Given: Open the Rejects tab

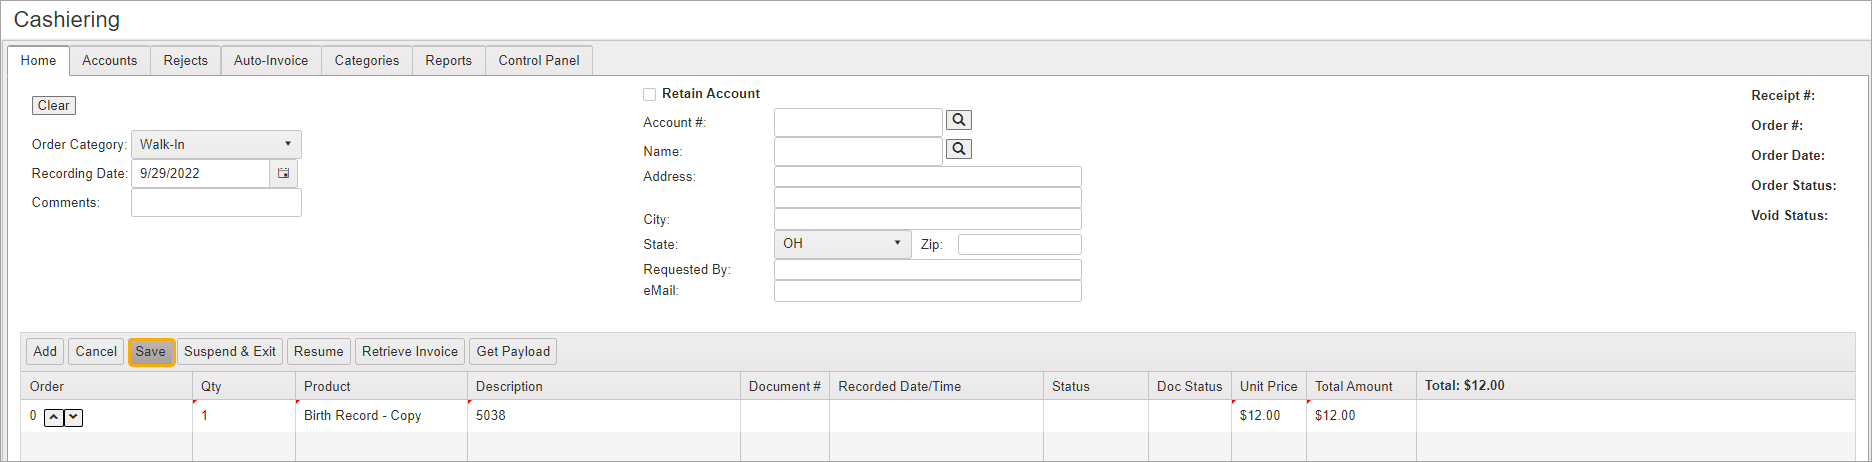Looking at the screenshot, I should pyautogui.click(x=185, y=61).
